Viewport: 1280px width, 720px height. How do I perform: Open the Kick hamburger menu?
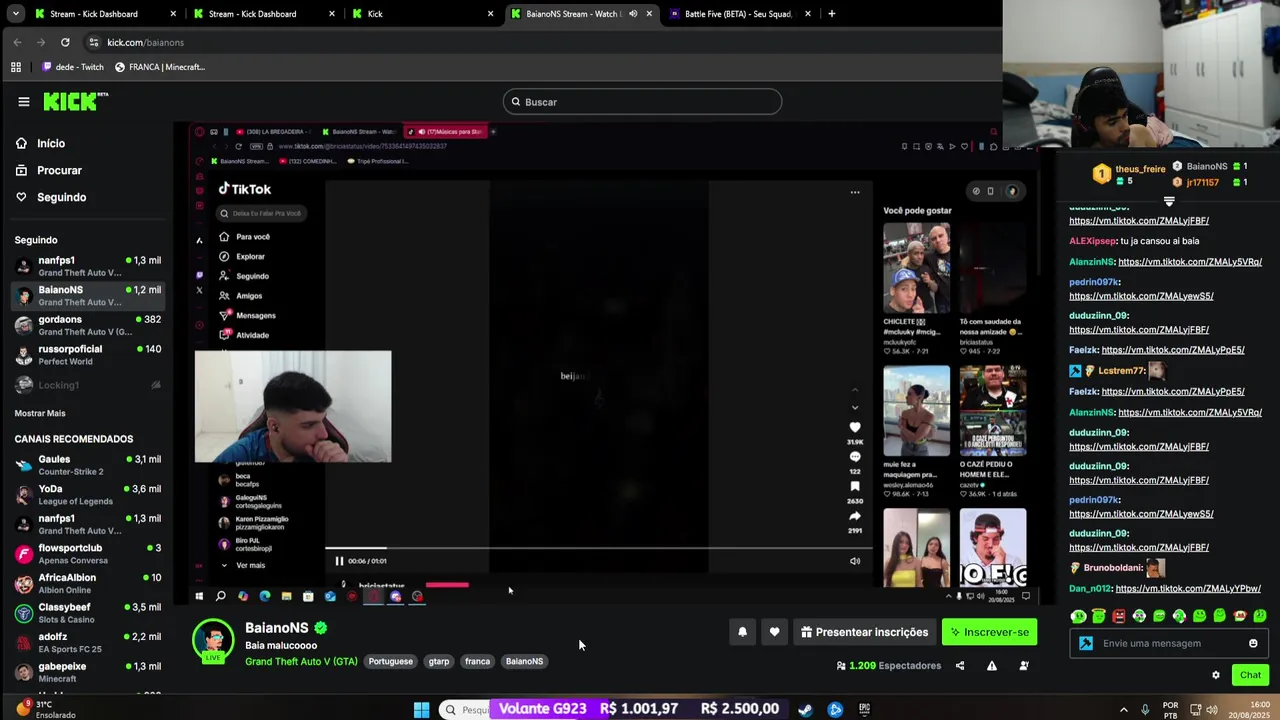23,101
